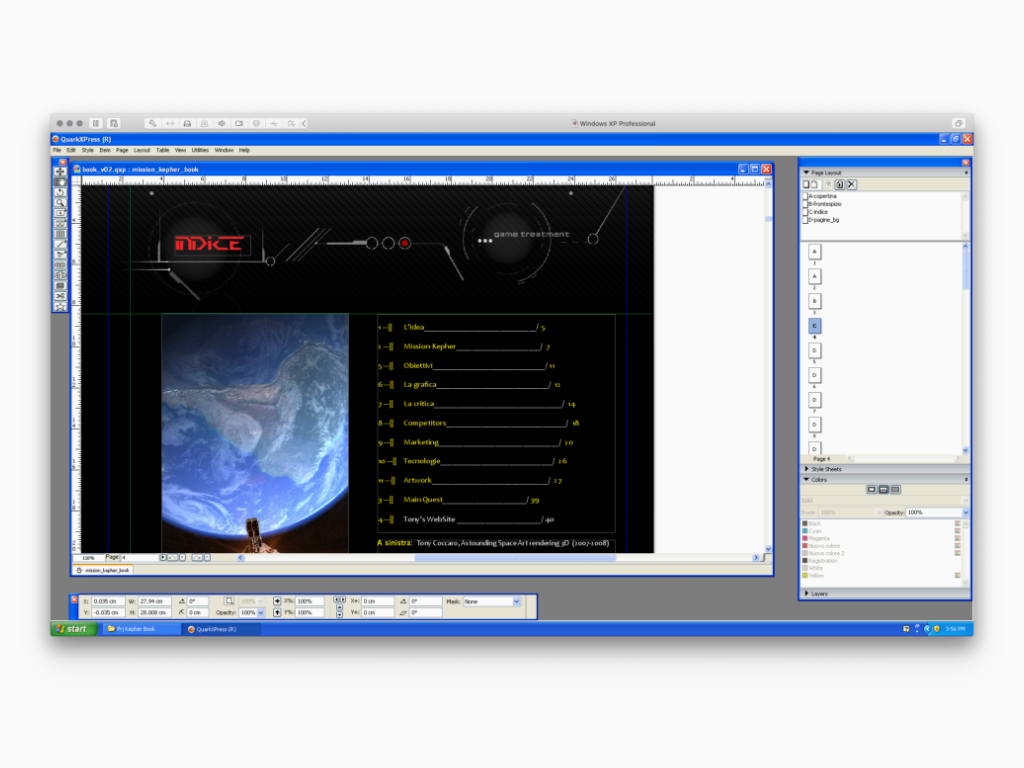
Task: Select the text color button in Colors
Action: tap(884, 490)
